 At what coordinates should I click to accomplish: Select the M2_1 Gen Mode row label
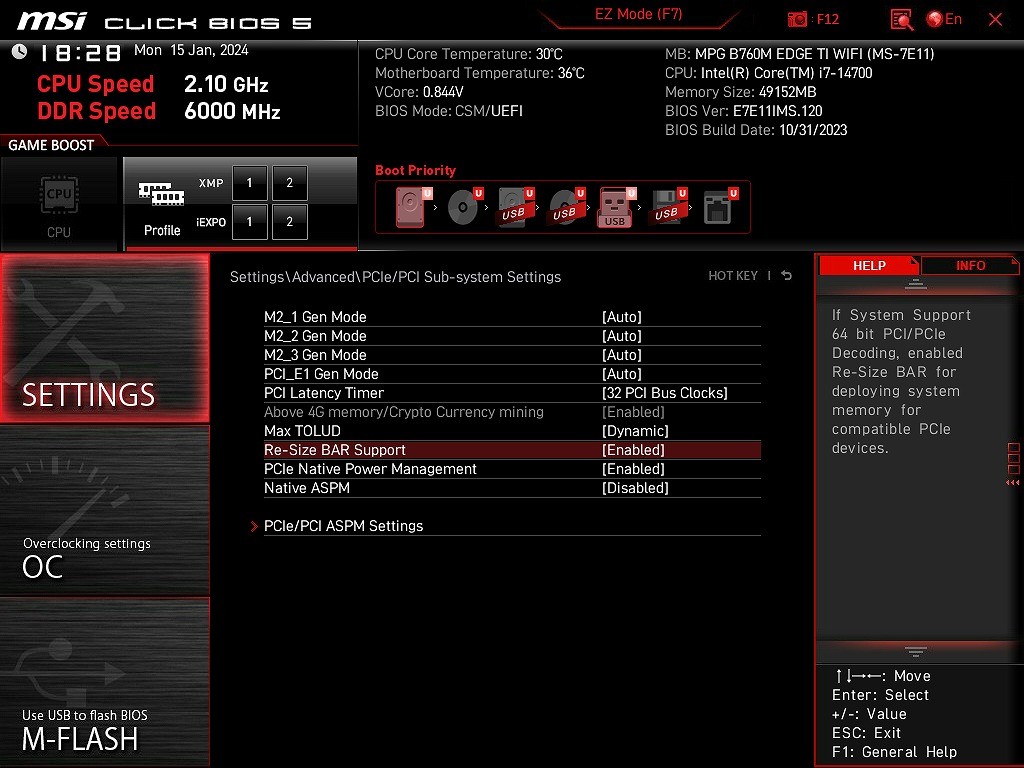tap(315, 317)
